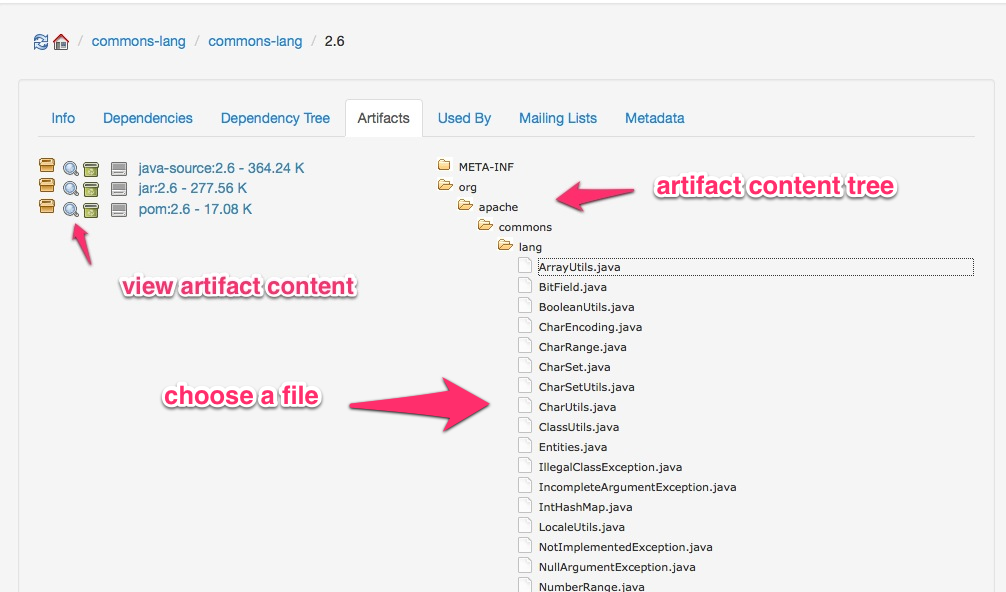This screenshot has width=1006, height=592.
Task: Switch to the Dependencies tab
Action: coord(148,118)
